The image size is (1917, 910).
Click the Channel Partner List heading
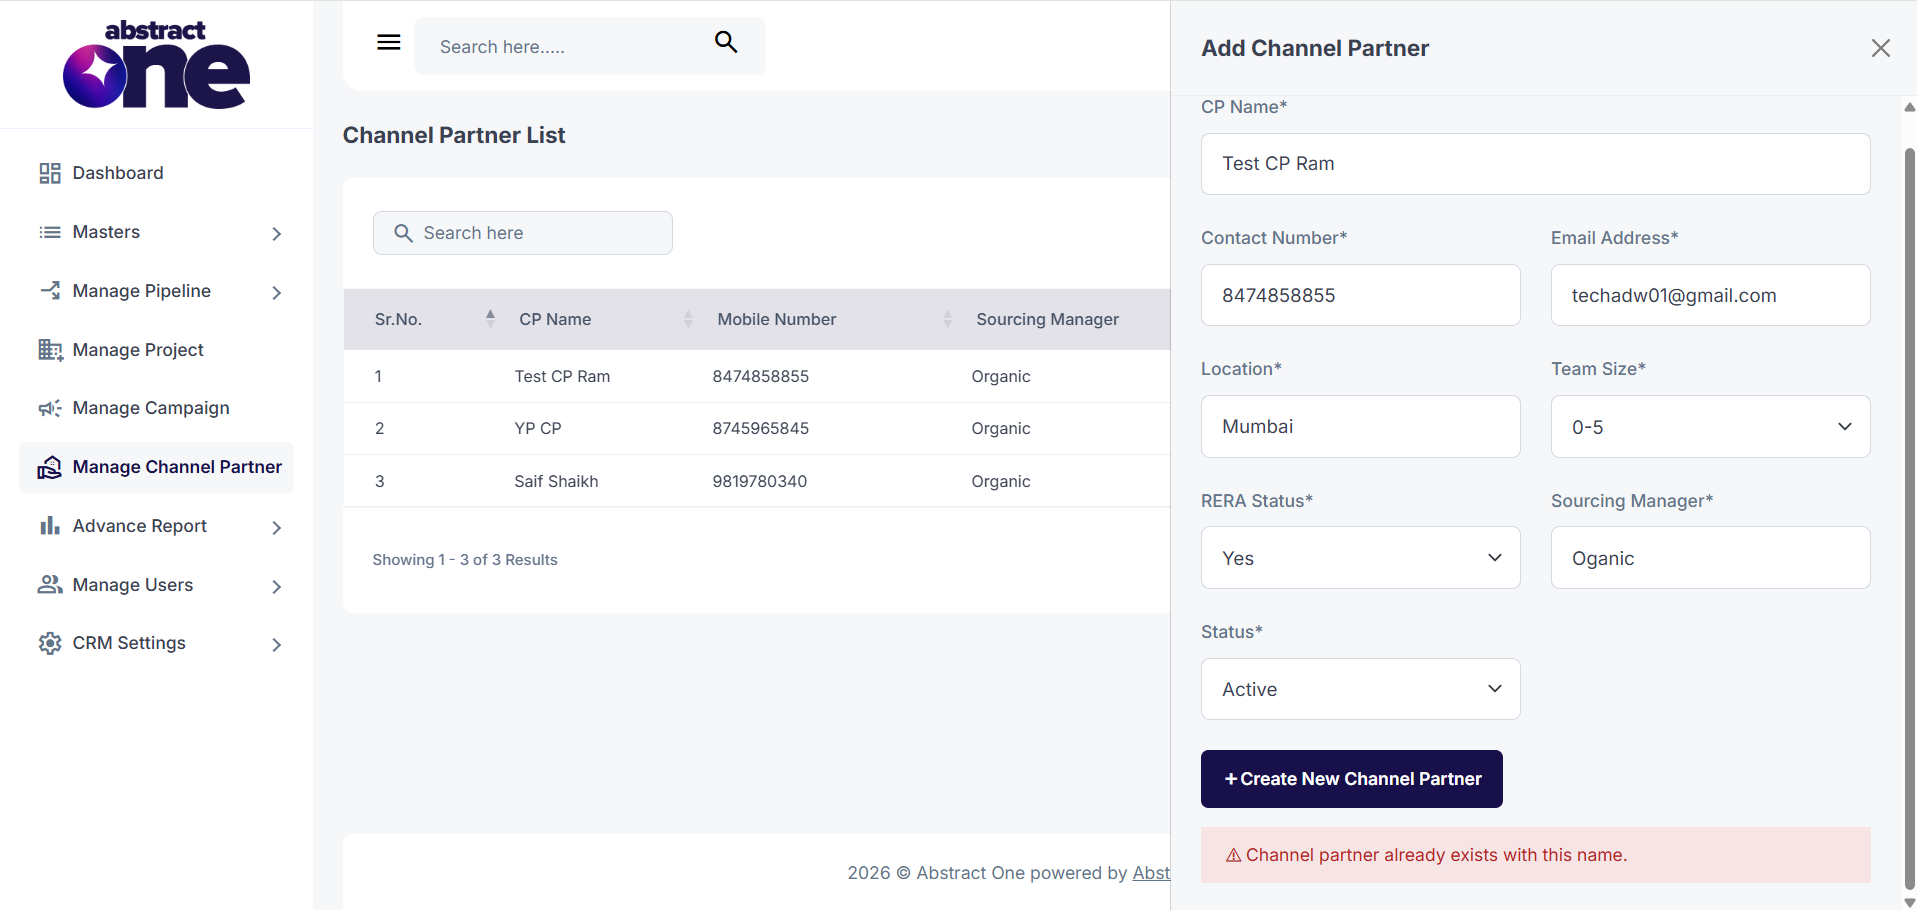(454, 135)
